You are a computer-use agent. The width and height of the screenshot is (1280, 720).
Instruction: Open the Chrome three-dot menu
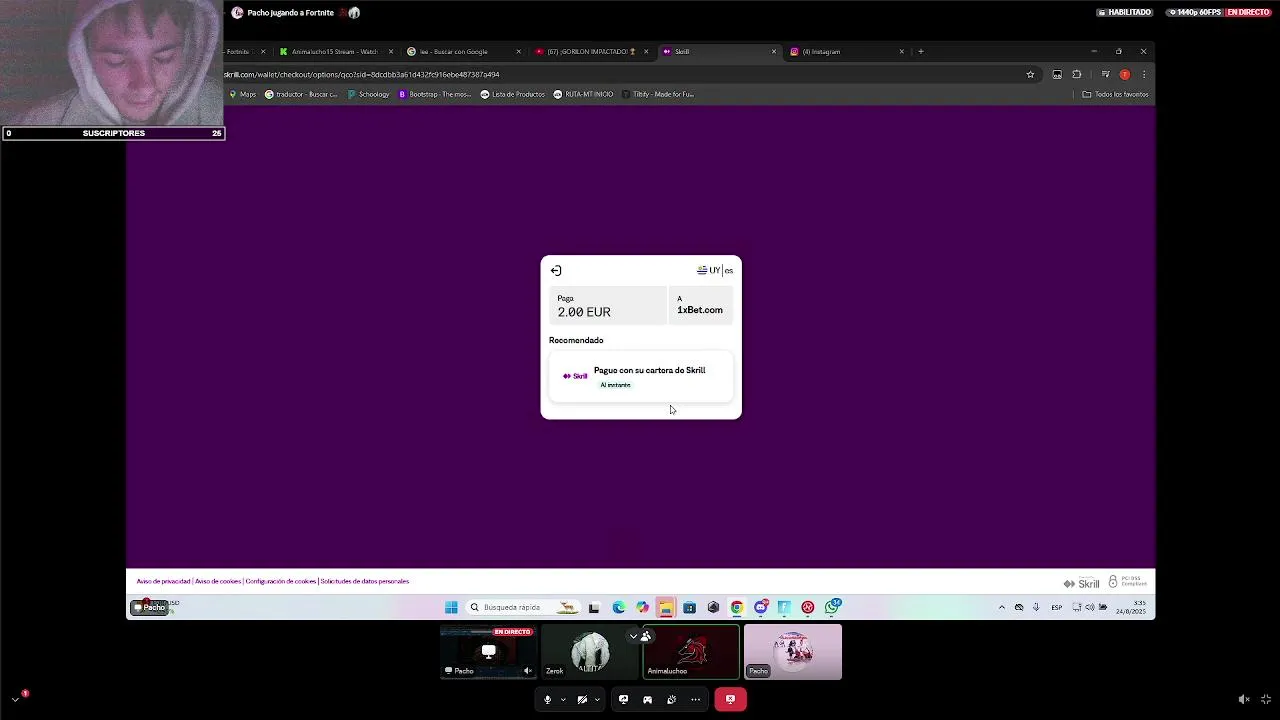click(x=1144, y=74)
